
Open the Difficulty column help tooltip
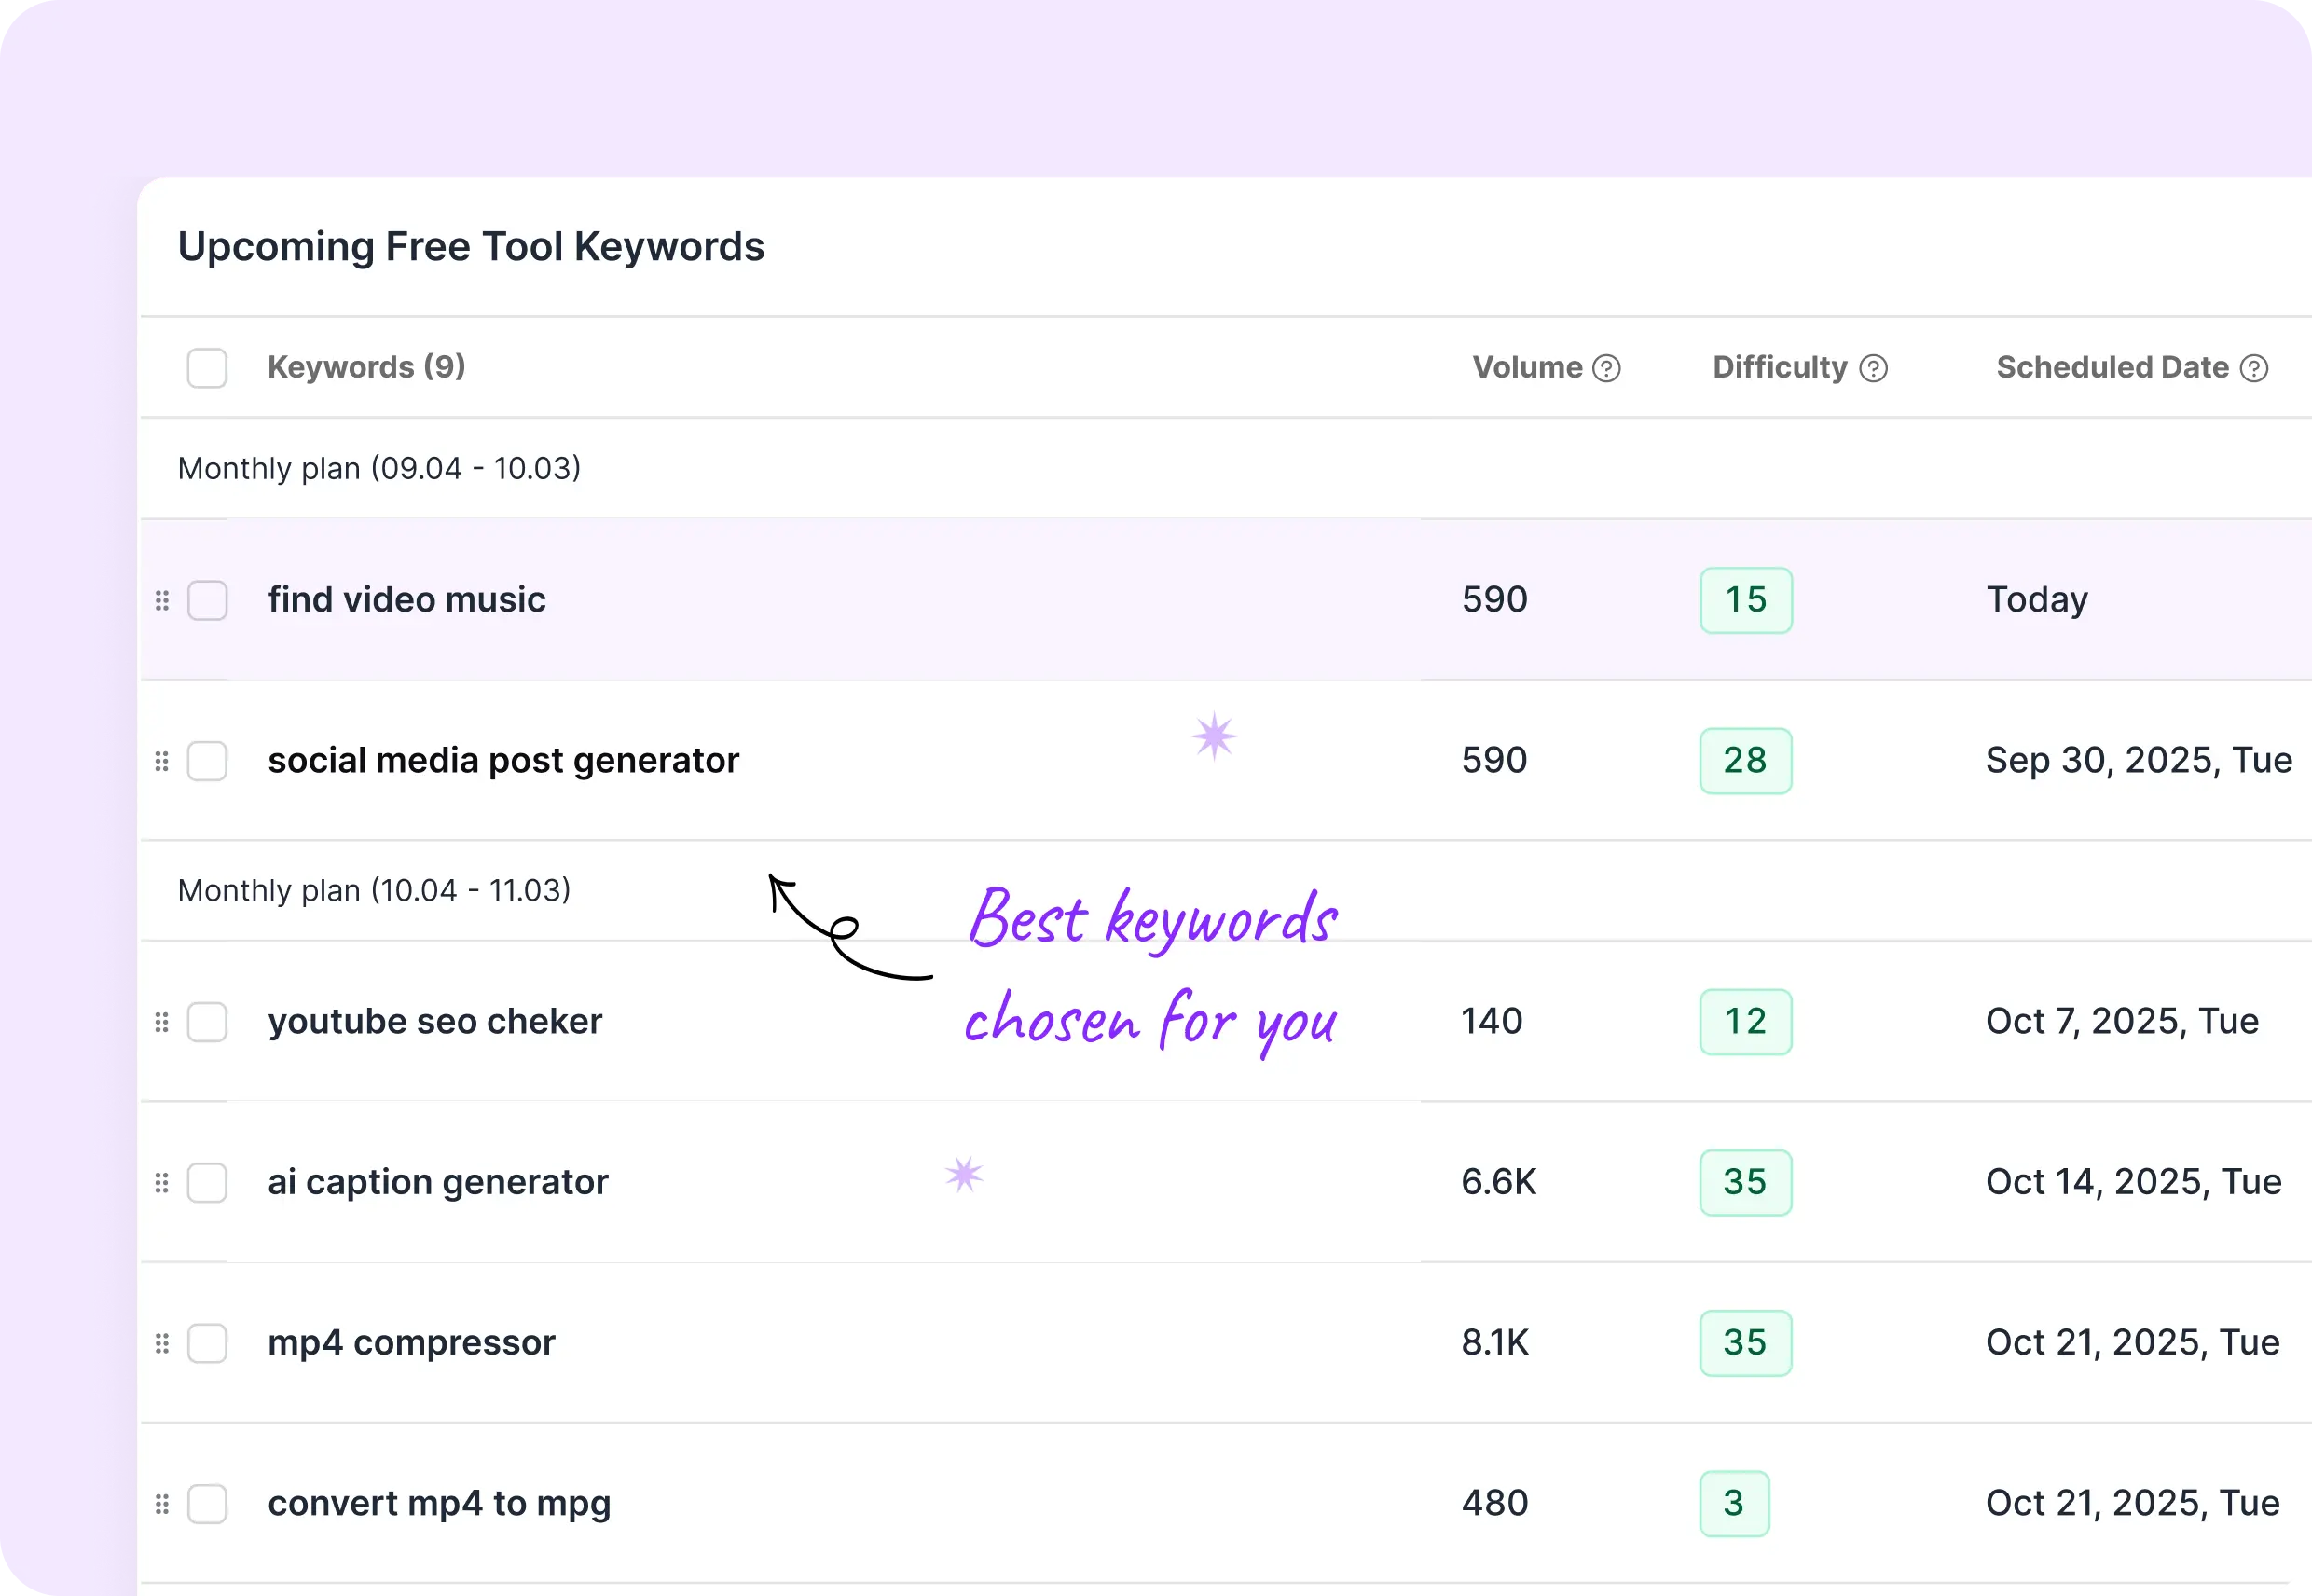pos(1874,368)
